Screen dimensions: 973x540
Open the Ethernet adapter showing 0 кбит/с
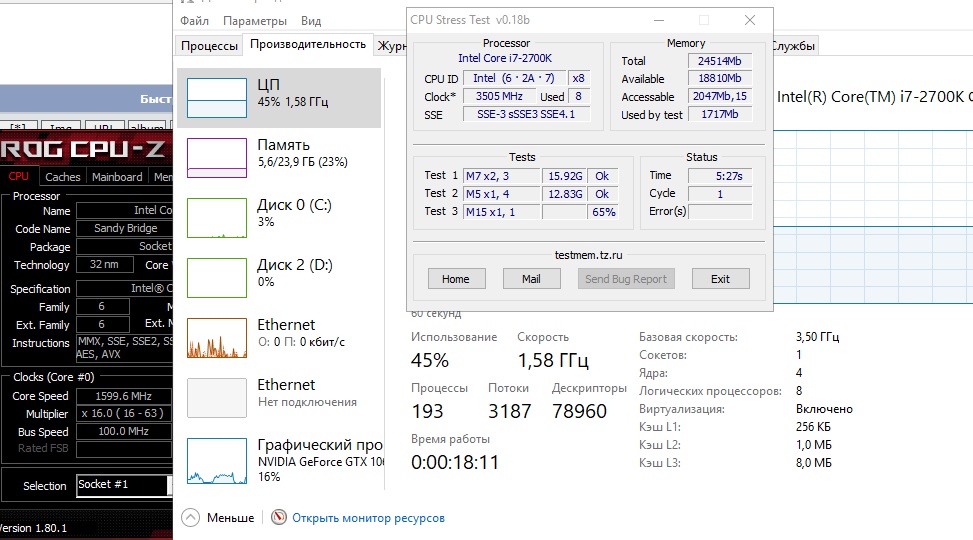pos(217,338)
